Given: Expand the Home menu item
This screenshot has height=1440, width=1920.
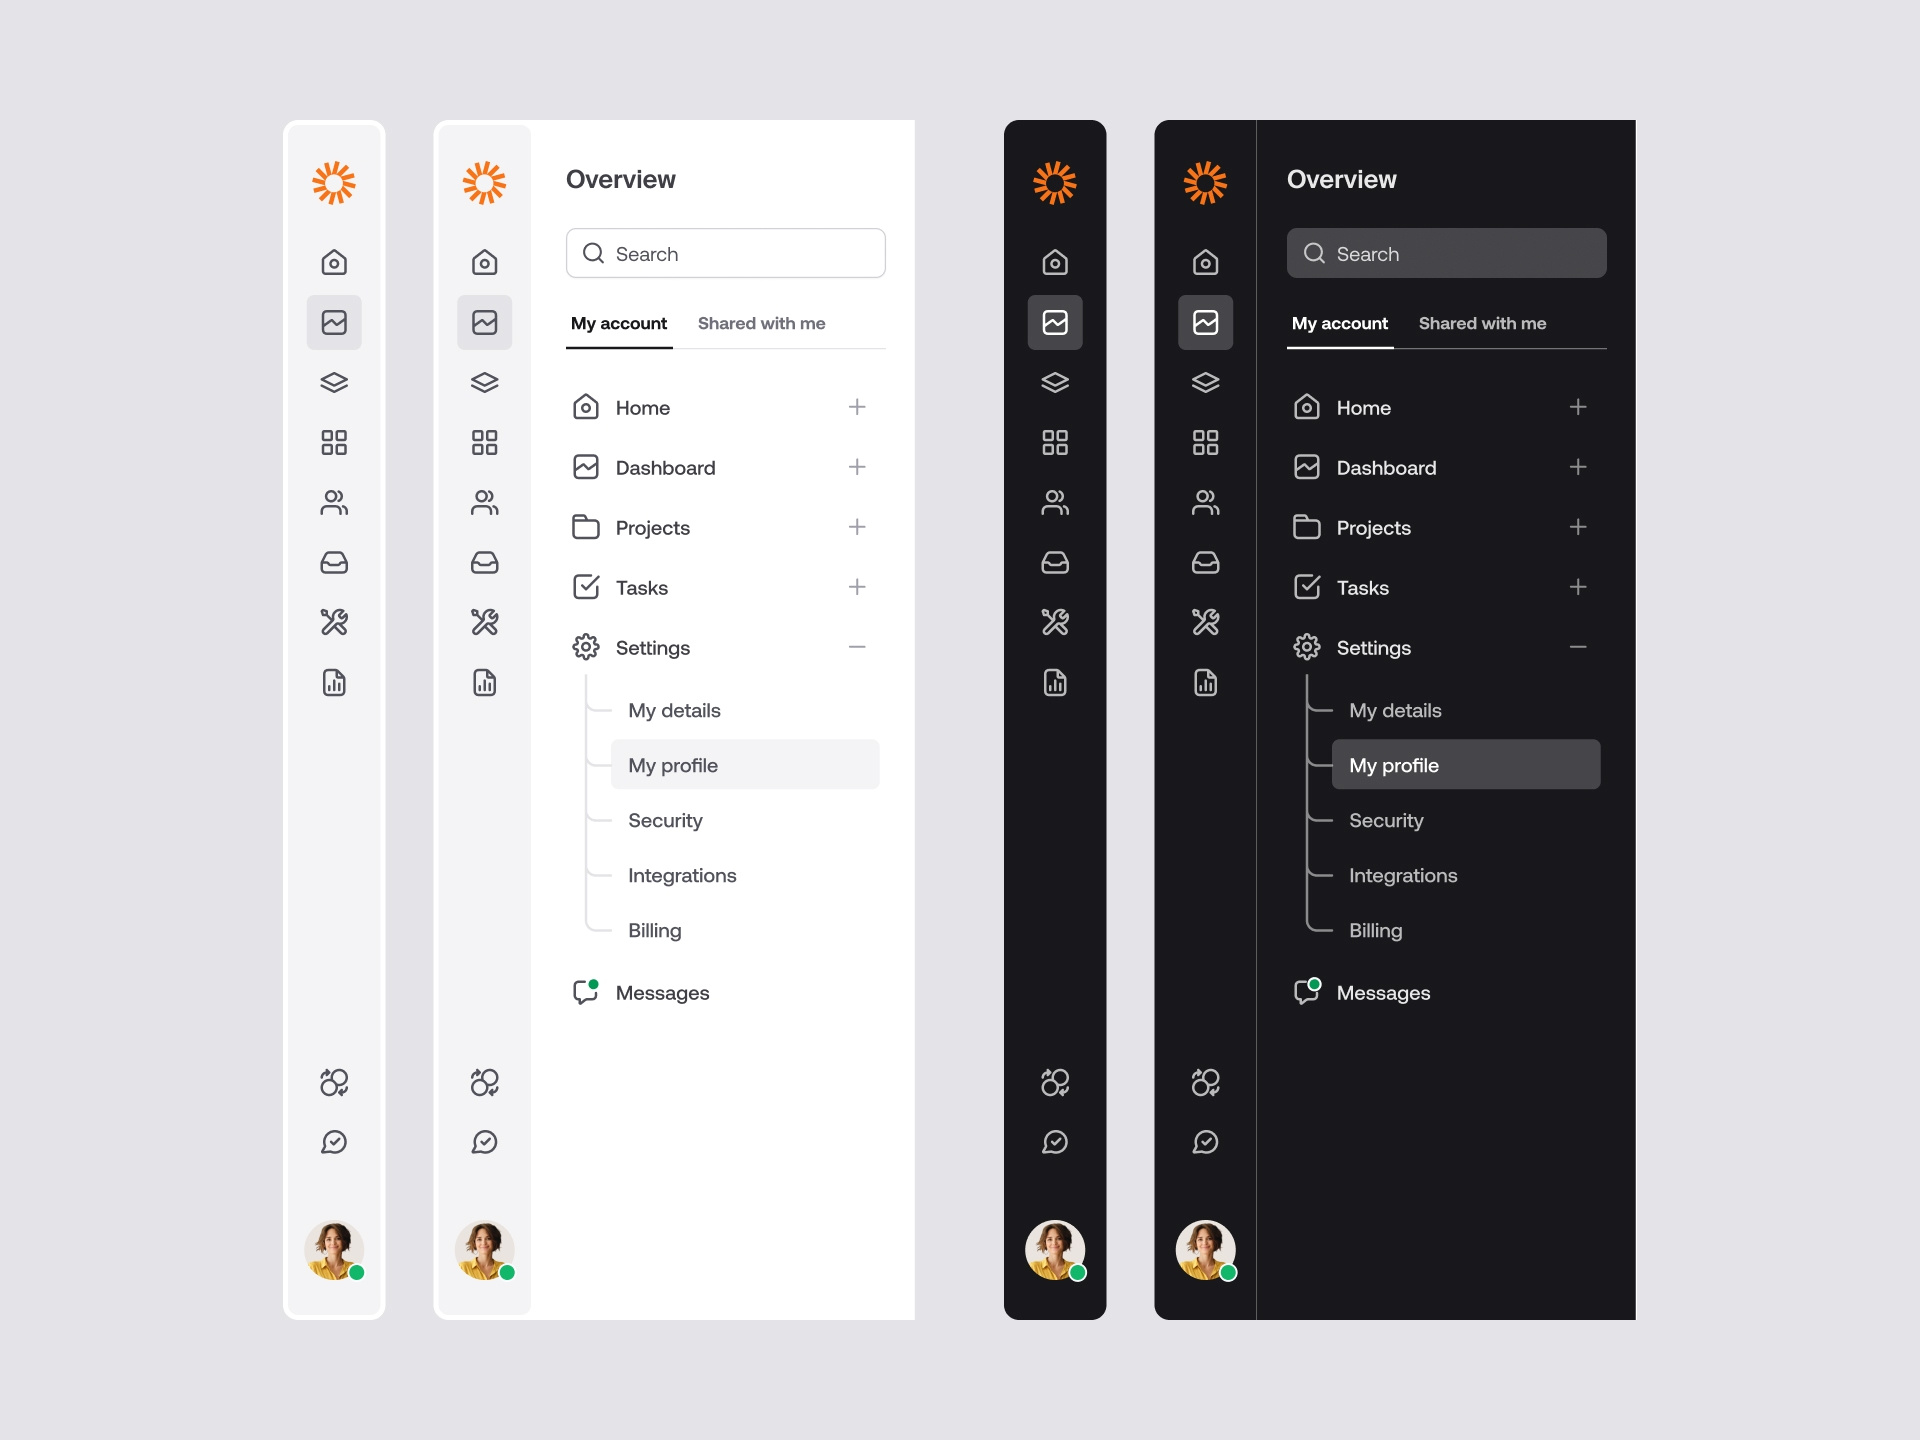Looking at the screenshot, I should [x=857, y=407].
